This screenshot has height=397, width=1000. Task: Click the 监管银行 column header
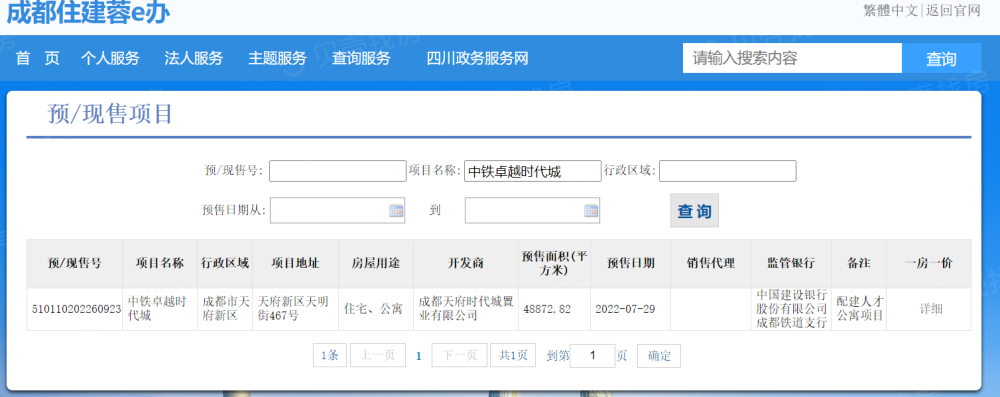click(791, 264)
